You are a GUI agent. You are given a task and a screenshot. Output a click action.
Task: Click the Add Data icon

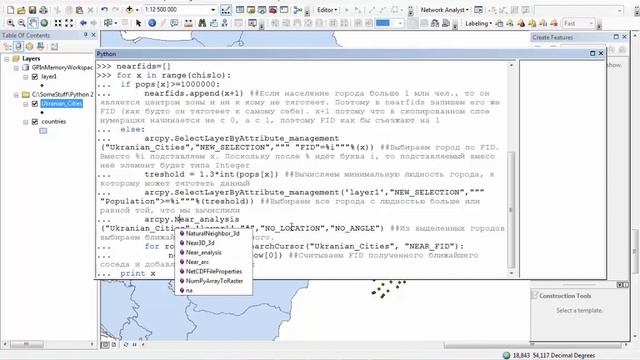tap(129, 9)
